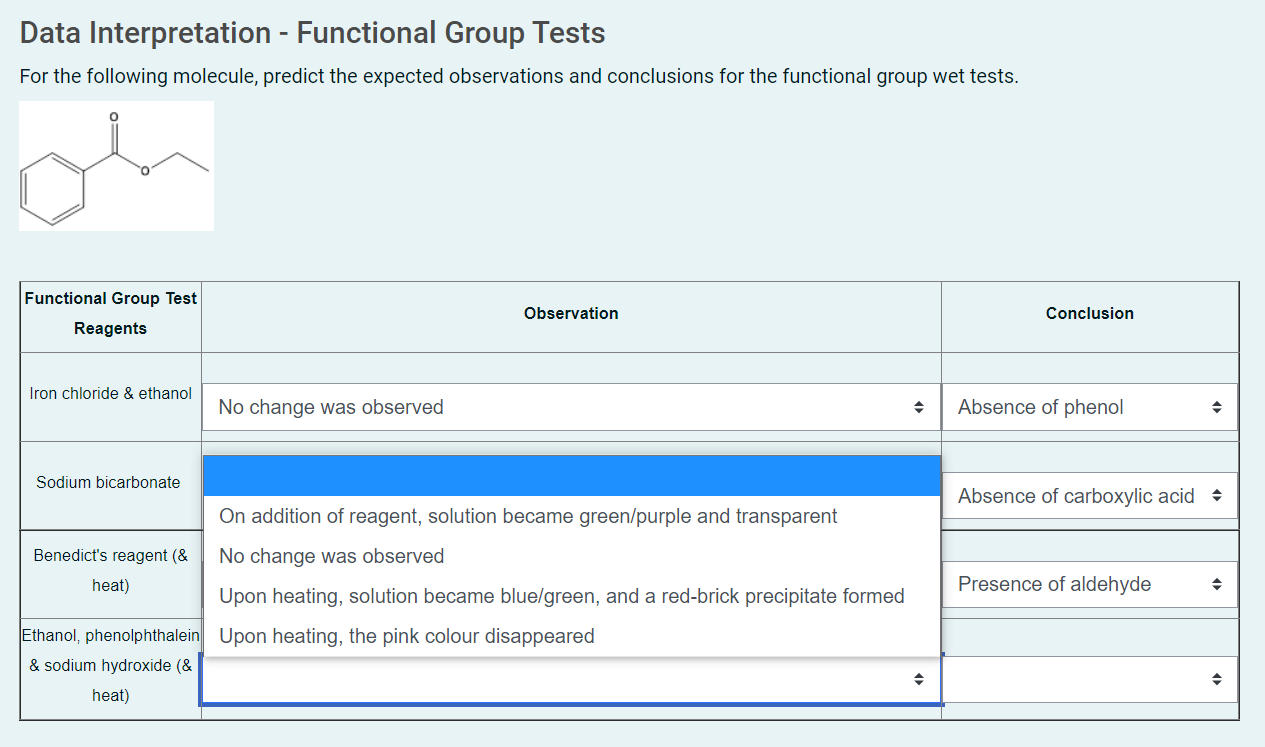This screenshot has width=1265, height=747.
Task: Click the stepper arrows on the bottom conclusion box
Action: pyautogui.click(x=1218, y=678)
